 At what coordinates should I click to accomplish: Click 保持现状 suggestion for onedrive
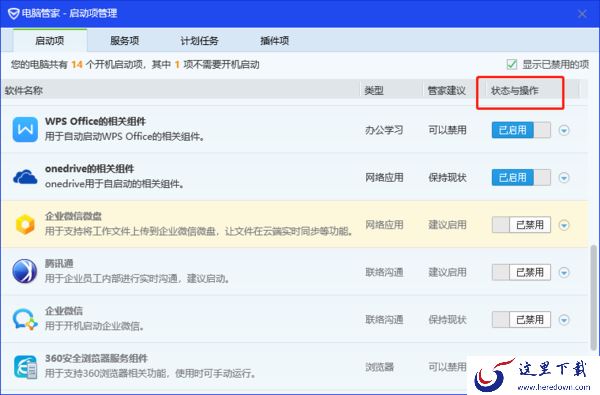click(x=447, y=178)
